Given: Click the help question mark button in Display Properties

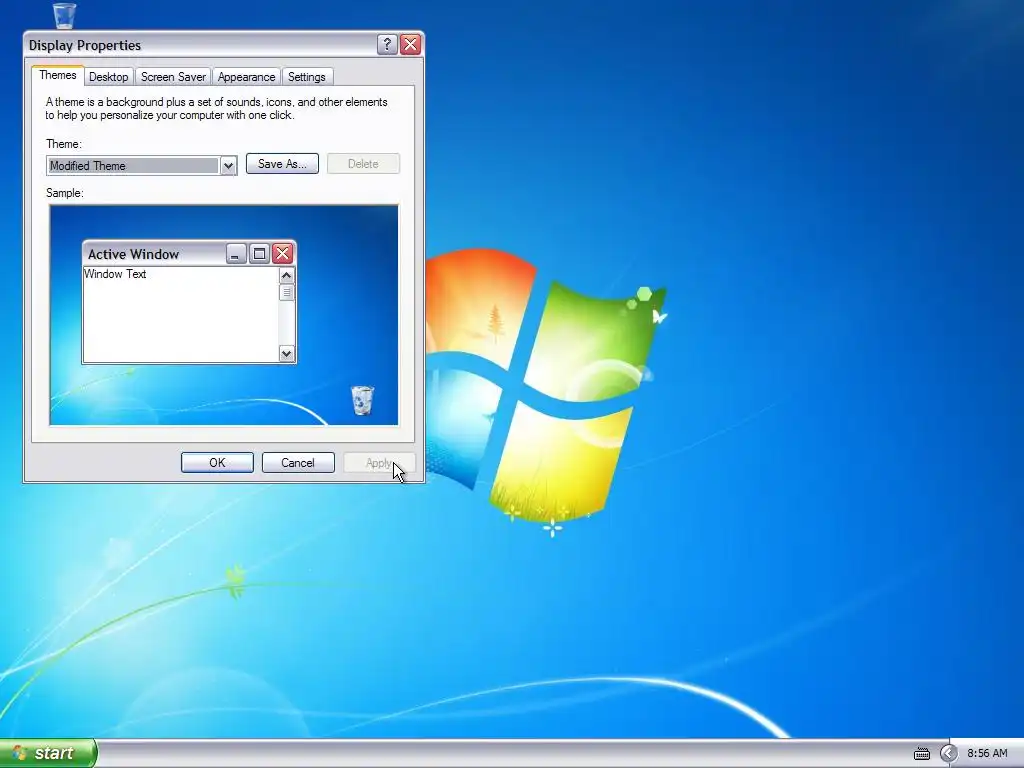Looking at the screenshot, I should (x=387, y=44).
